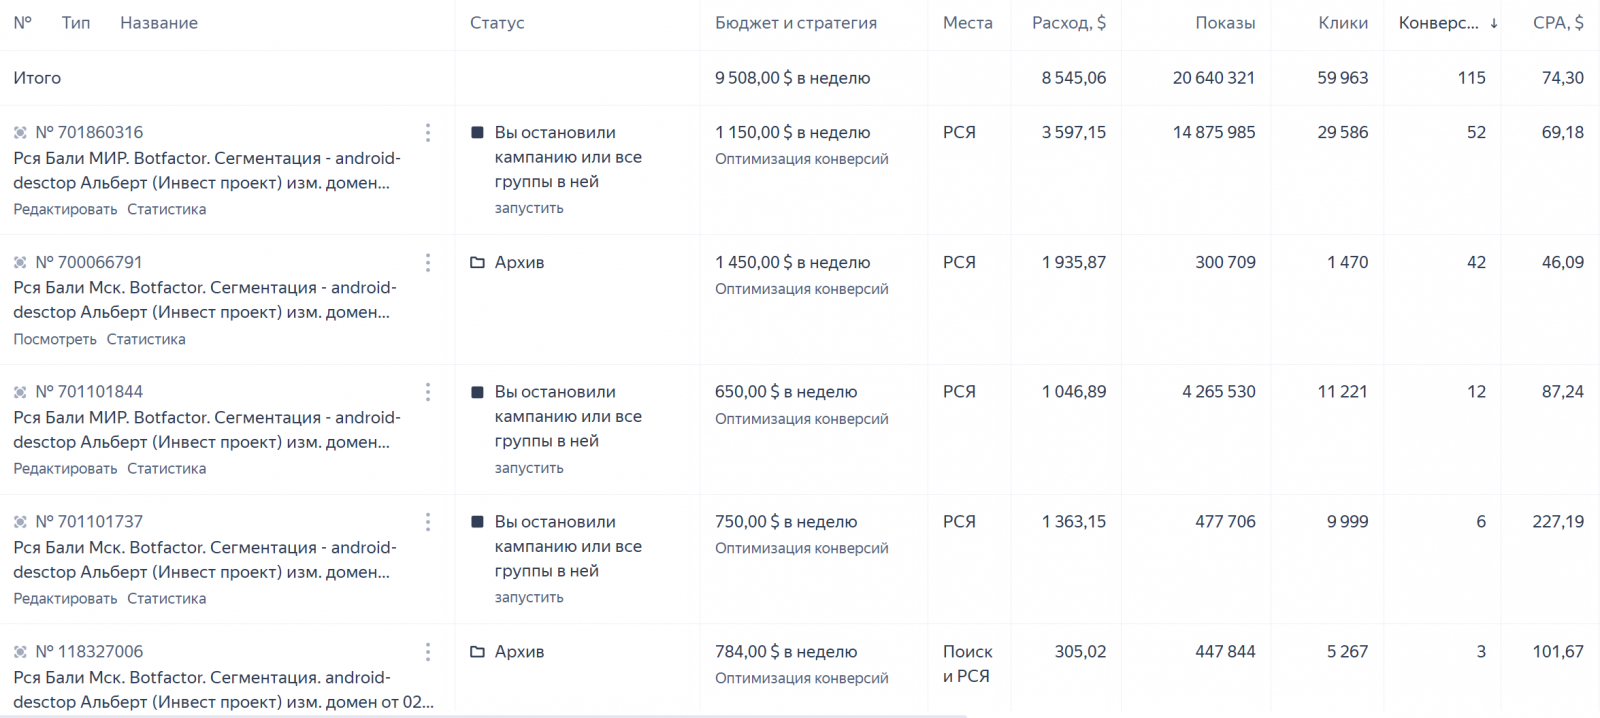Click Бюджет и стратегия column header

pyautogui.click(x=795, y=23)
